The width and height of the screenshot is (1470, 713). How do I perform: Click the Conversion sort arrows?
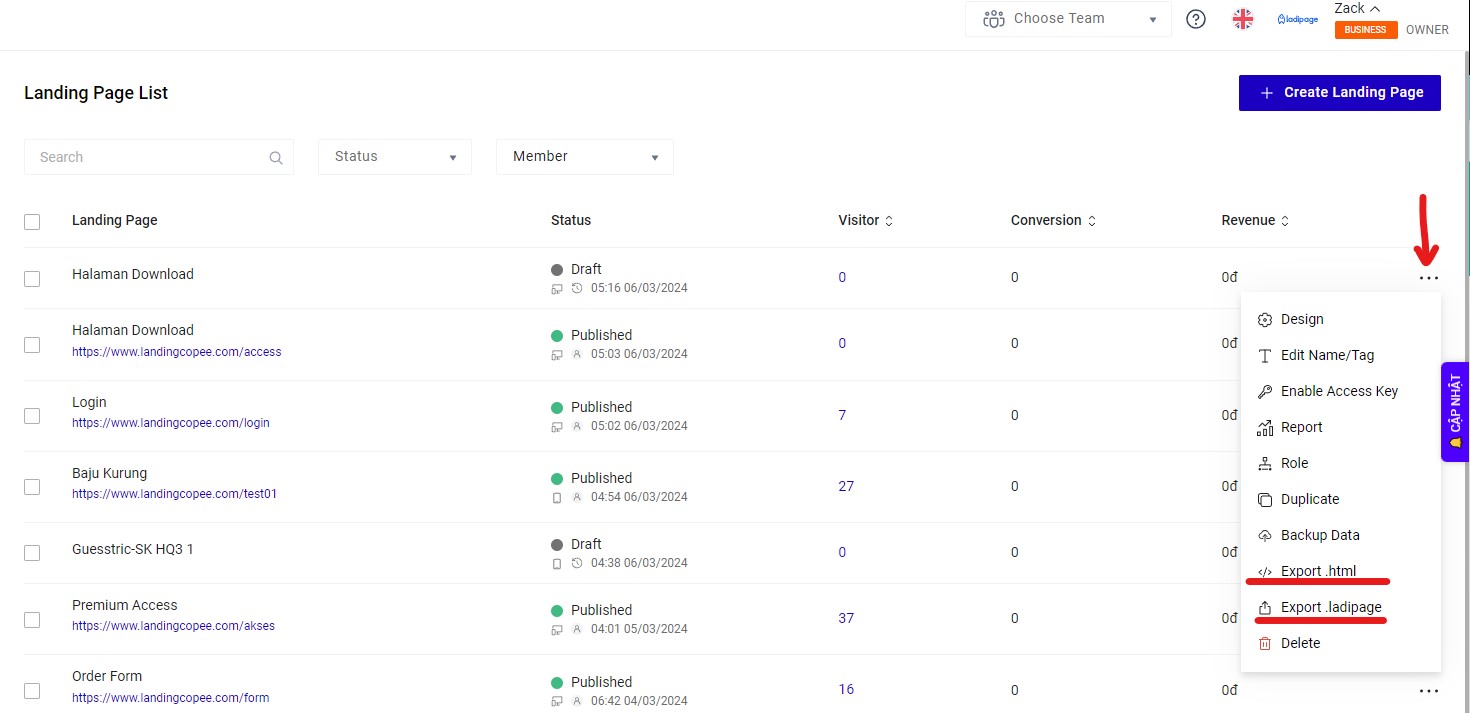coord(1092,221)
